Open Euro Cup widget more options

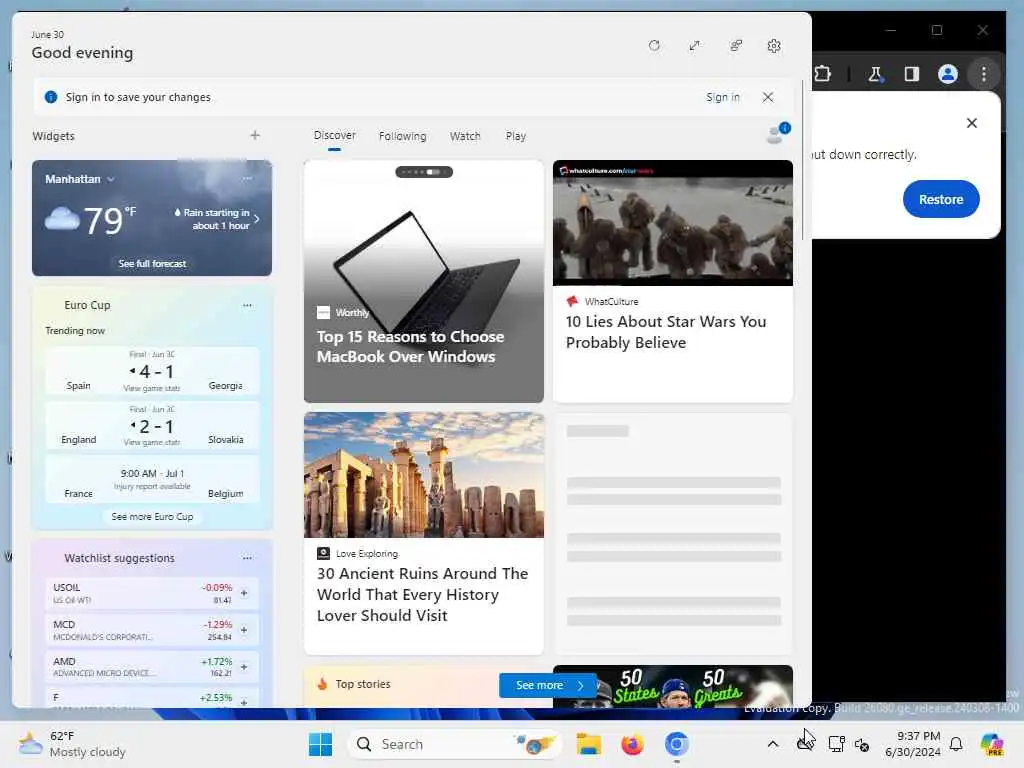click(247, 305)
